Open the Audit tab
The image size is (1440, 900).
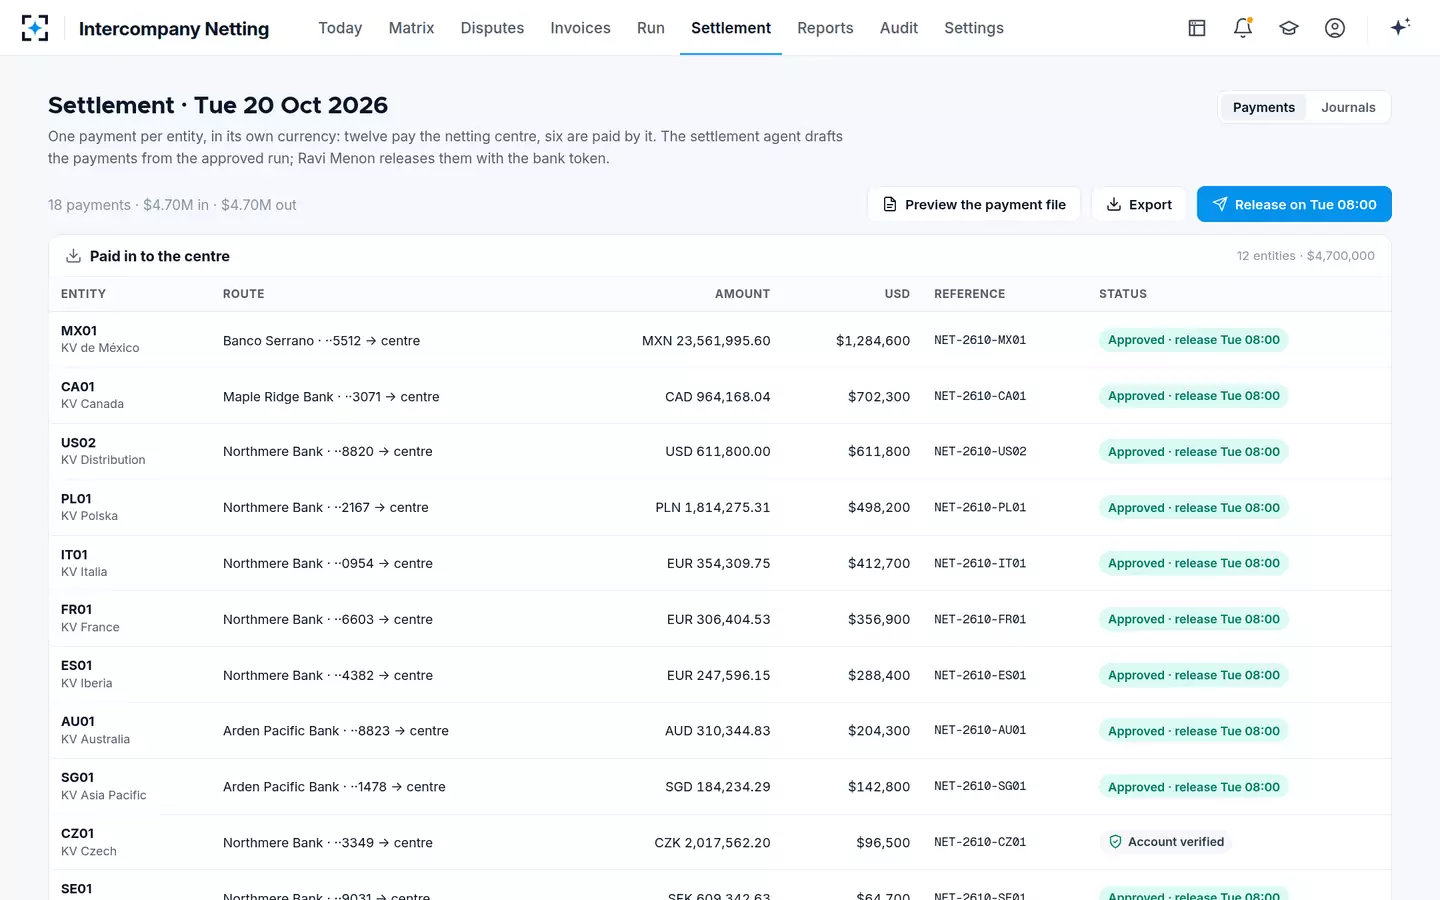coord(899,28)
